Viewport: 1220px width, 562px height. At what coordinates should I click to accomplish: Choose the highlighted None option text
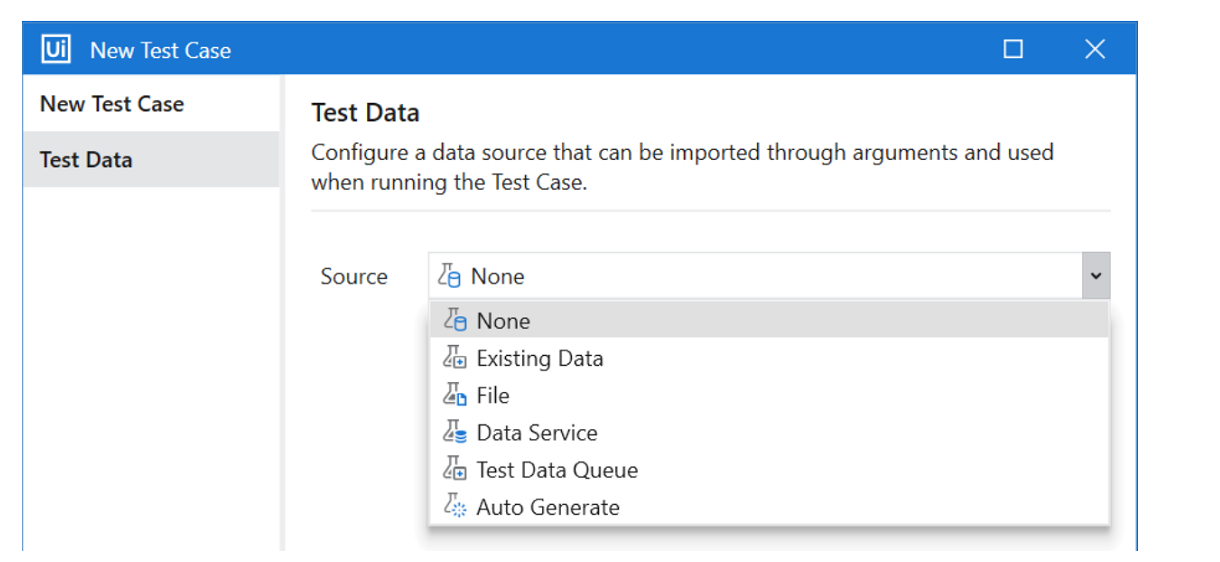click(503, 321)
